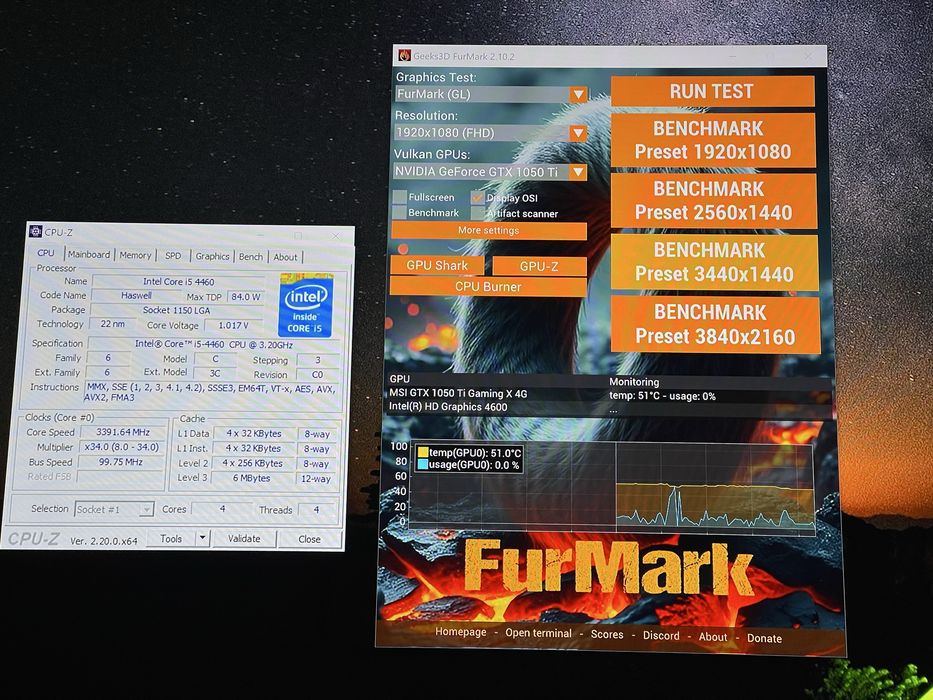Expand the Vulkan GPUs dropdown arrow
This screenshot has height=700, width=933.
click(578, 172)
